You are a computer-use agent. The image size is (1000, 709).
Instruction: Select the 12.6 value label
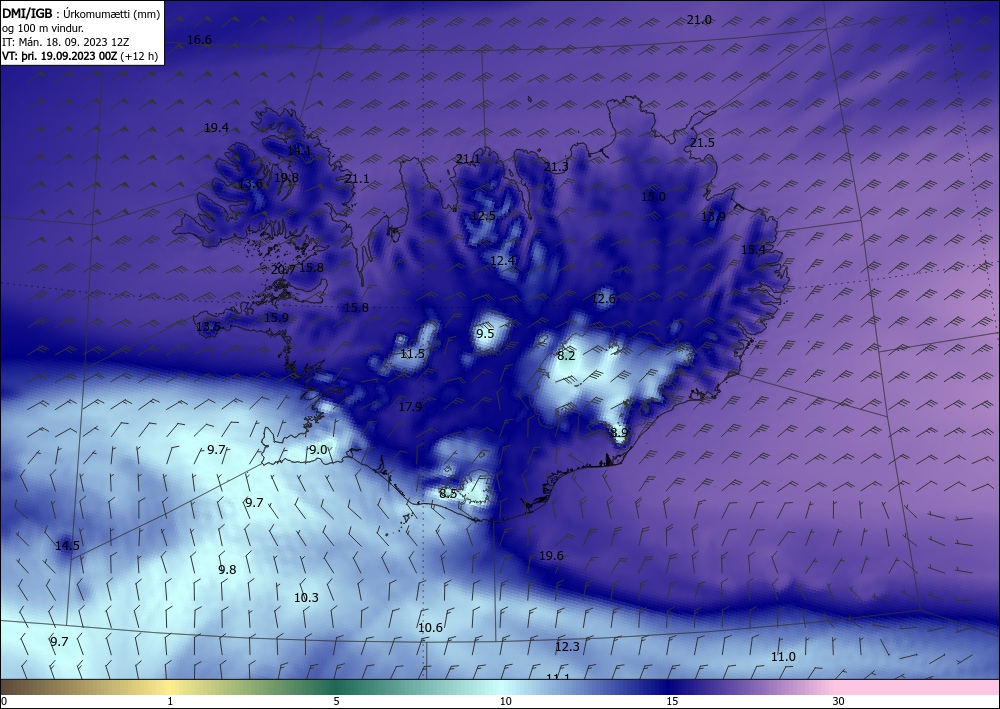(x=603, y=298)
